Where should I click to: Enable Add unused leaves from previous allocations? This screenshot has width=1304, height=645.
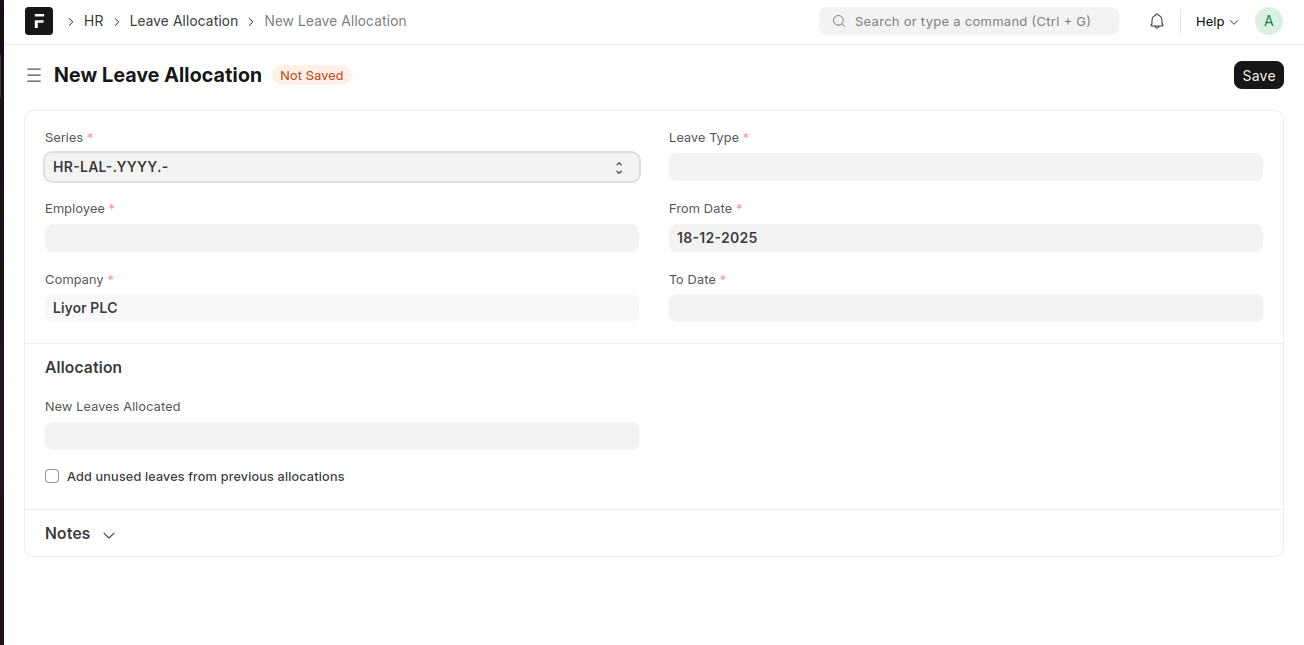(x=52, y=477)
